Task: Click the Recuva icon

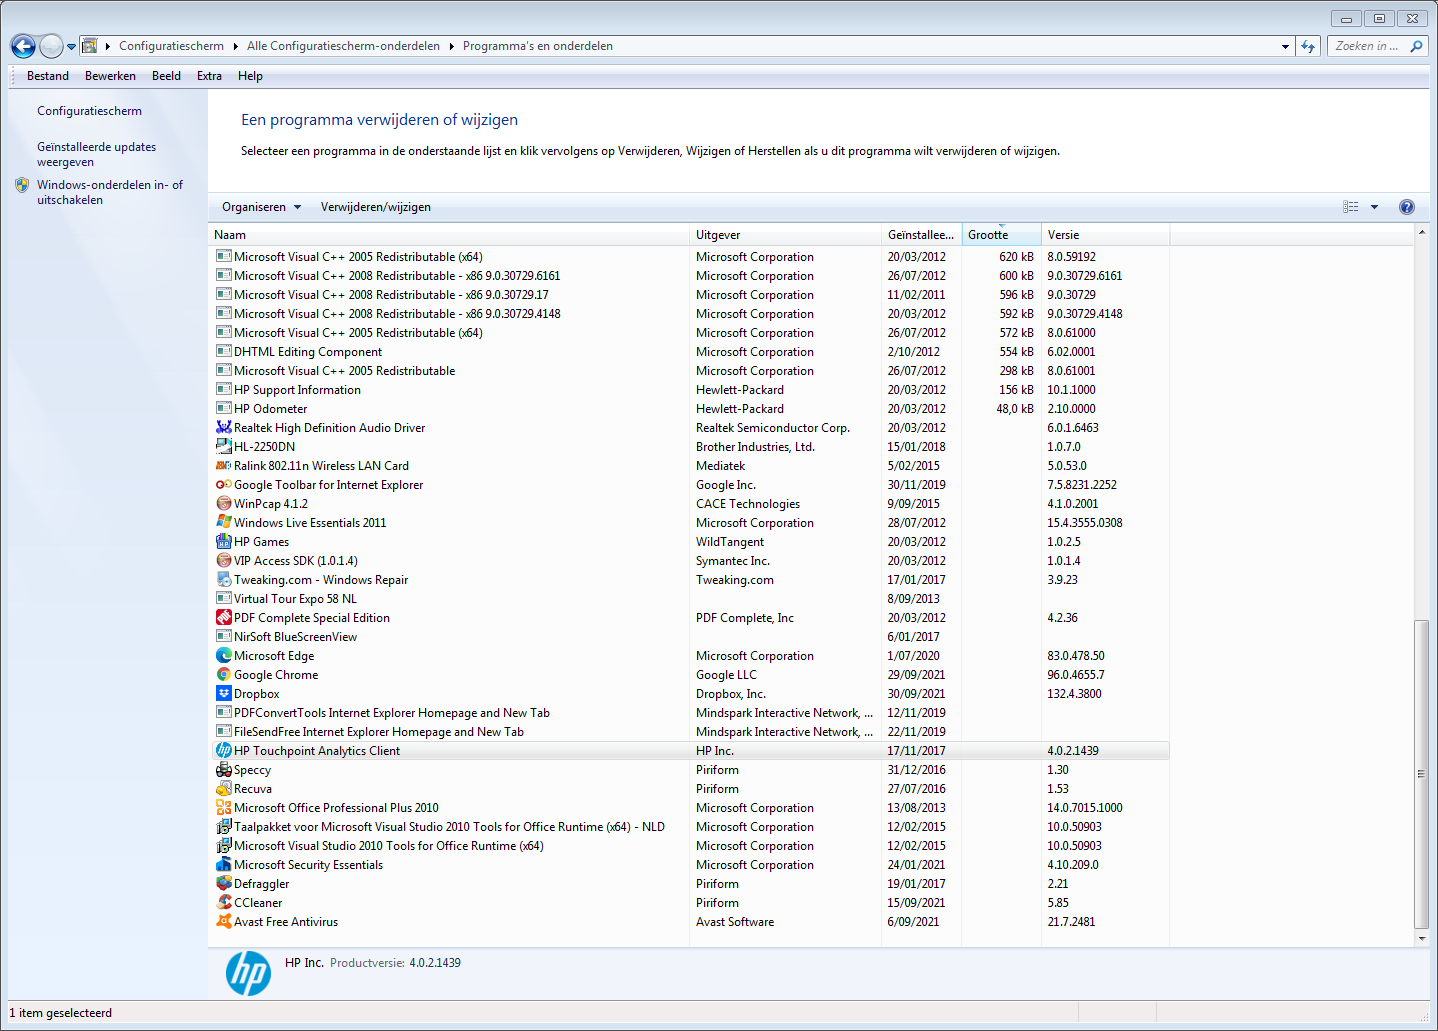Action: click(x=224, y=789)
